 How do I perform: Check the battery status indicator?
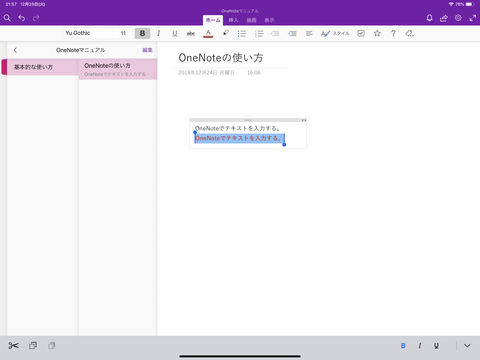[x=470, y=4]
